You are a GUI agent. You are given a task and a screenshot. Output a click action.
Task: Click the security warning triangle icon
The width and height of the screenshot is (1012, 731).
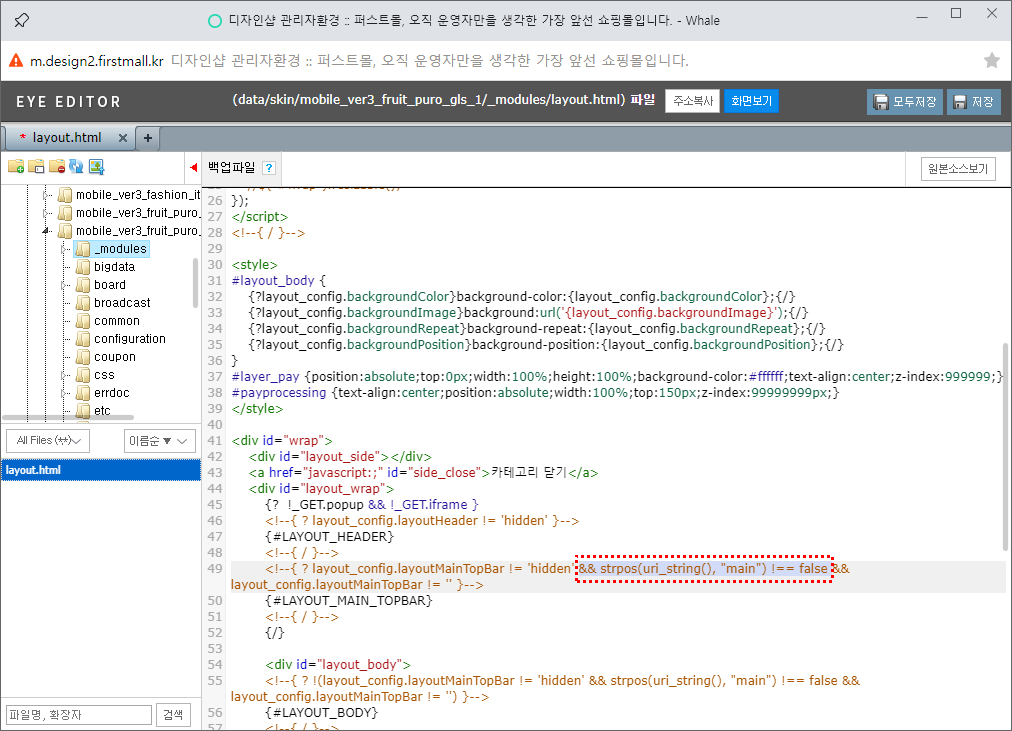16,61
